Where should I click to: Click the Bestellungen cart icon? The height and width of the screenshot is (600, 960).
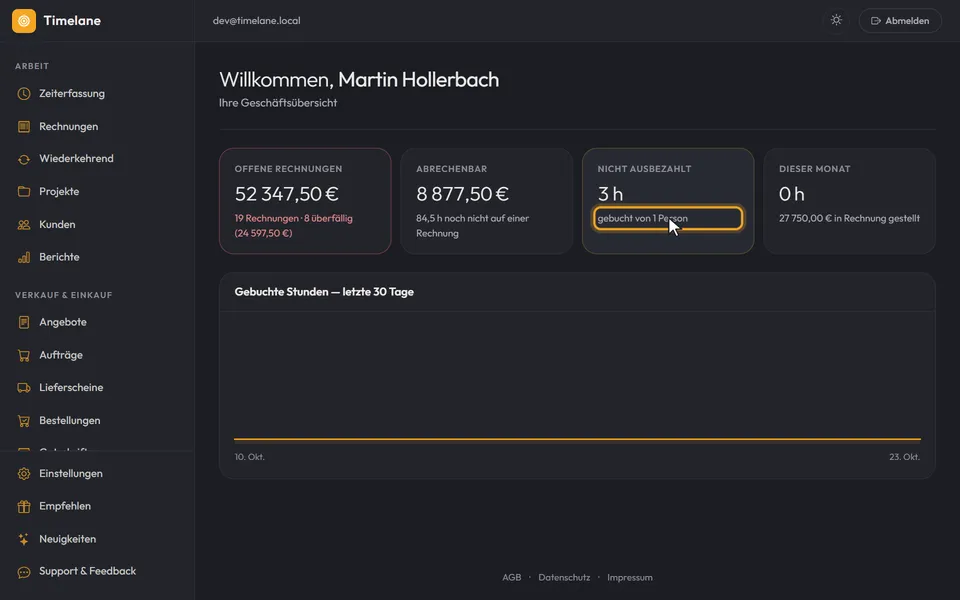pos(24,421)
